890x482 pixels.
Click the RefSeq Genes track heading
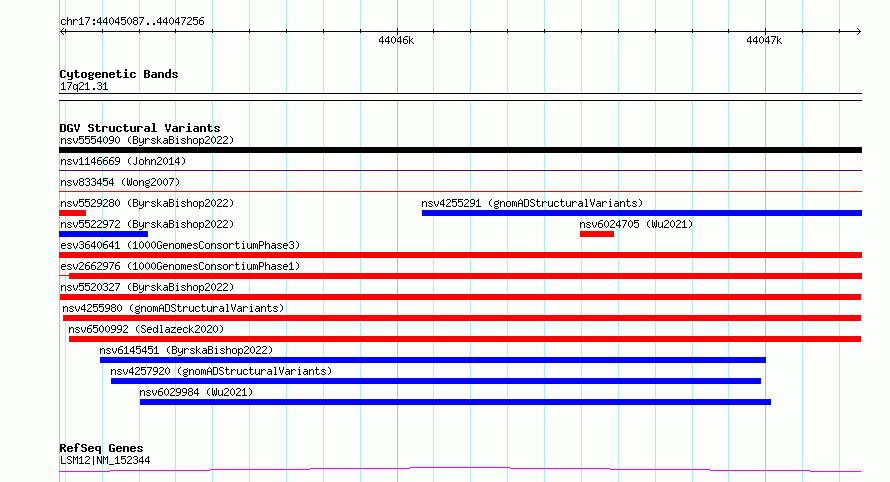click(101, 448)
